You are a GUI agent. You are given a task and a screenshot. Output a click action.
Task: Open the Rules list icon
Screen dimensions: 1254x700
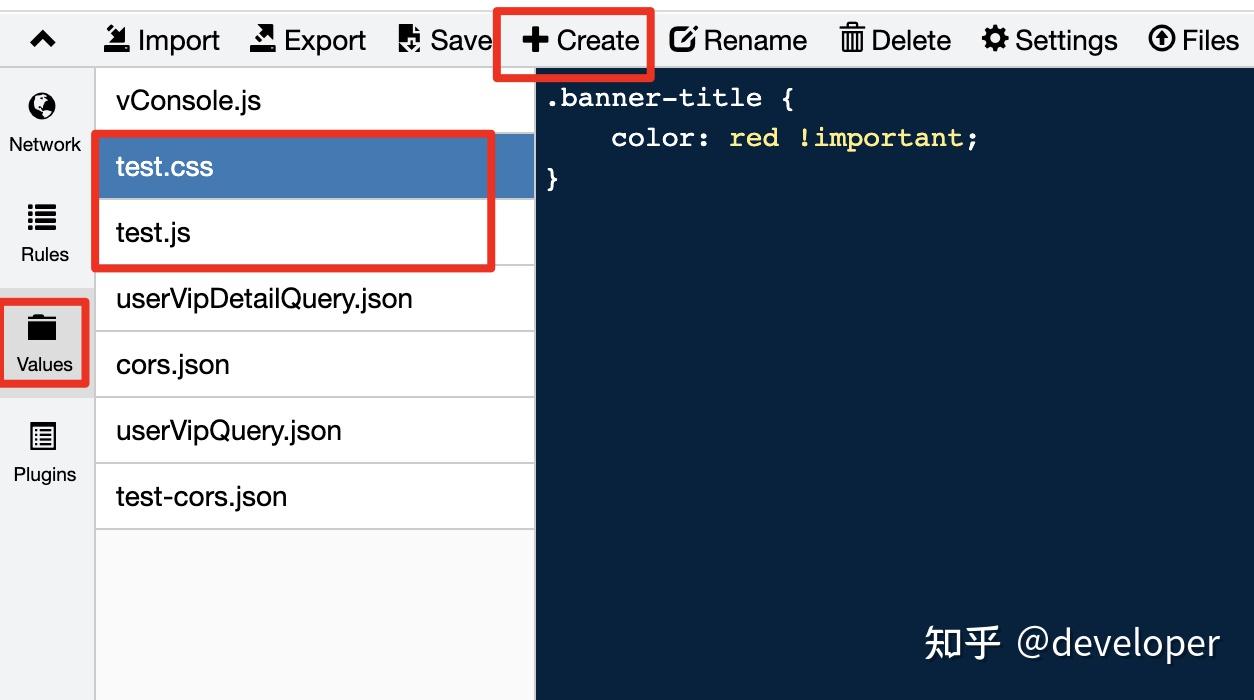click(42, 216)
